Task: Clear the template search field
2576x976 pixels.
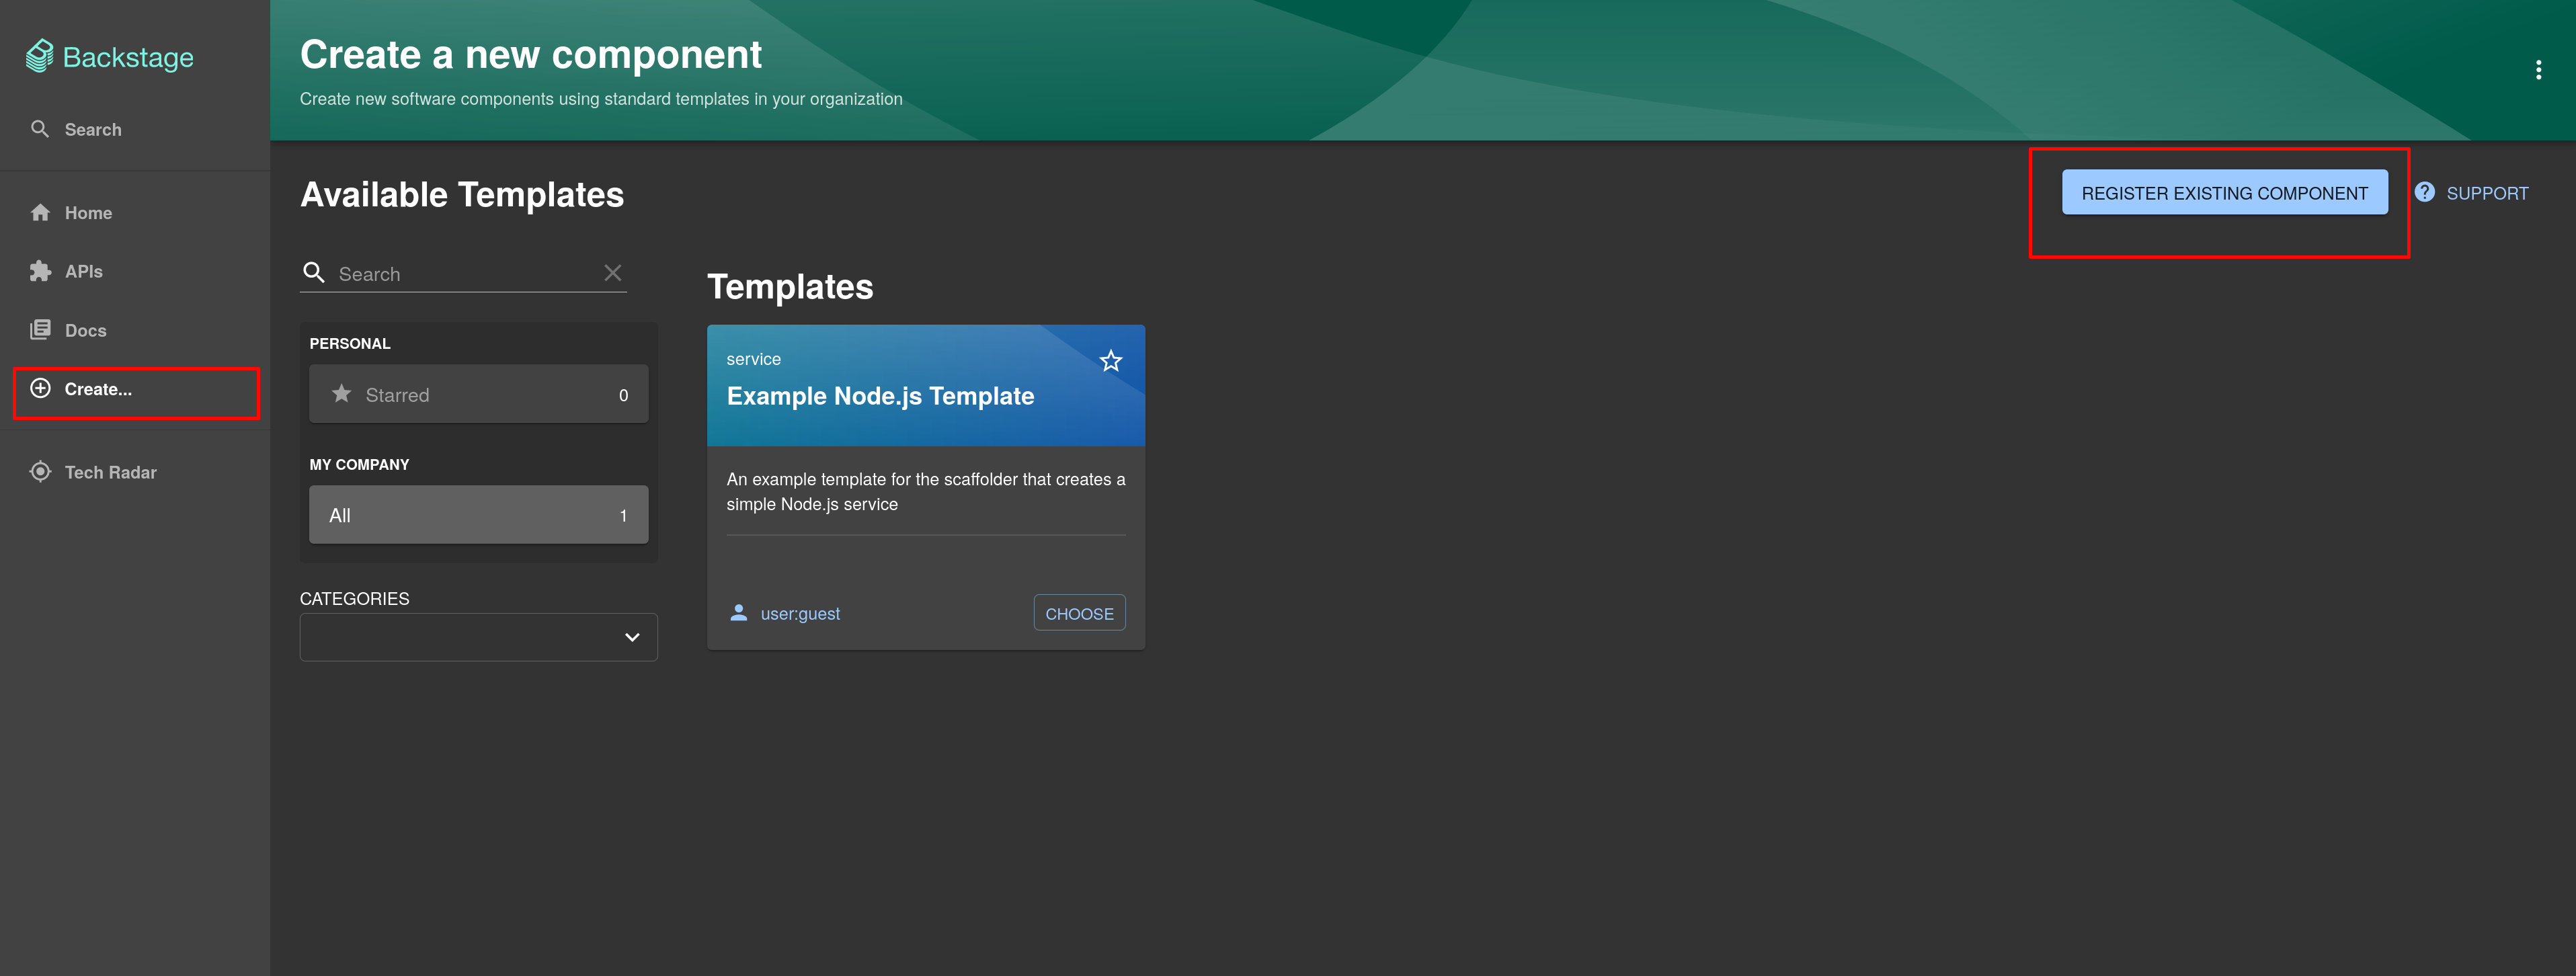Action: [612, 273]
